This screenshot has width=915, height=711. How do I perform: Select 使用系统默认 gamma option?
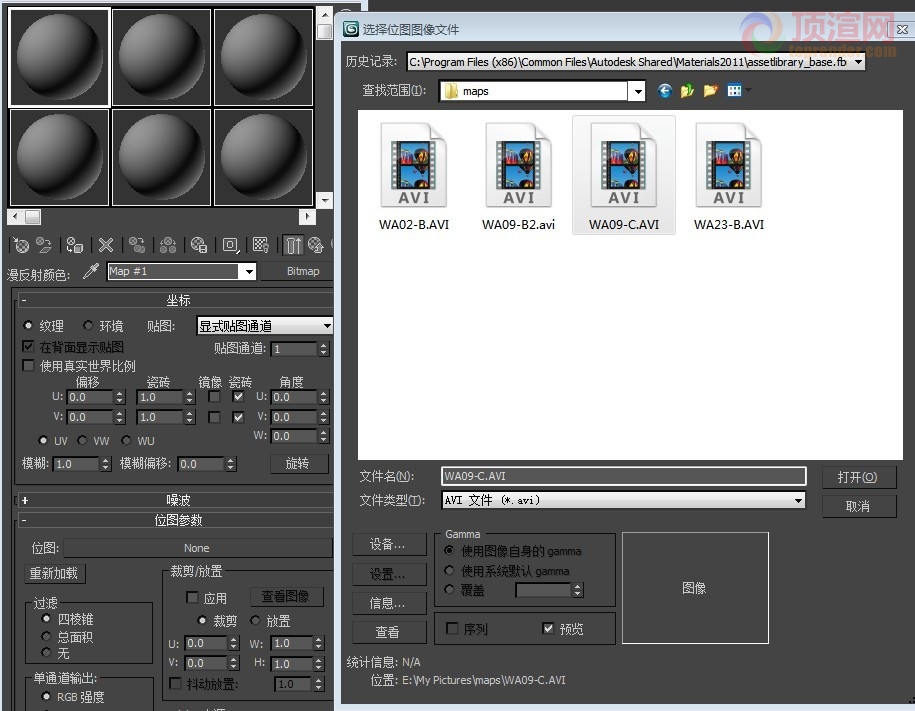click(x=449, y=570)
